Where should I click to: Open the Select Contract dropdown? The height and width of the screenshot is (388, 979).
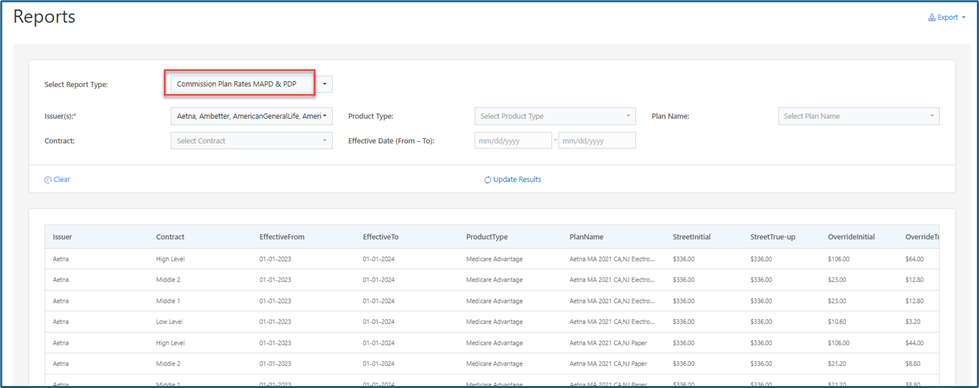[x=252, y=141]
